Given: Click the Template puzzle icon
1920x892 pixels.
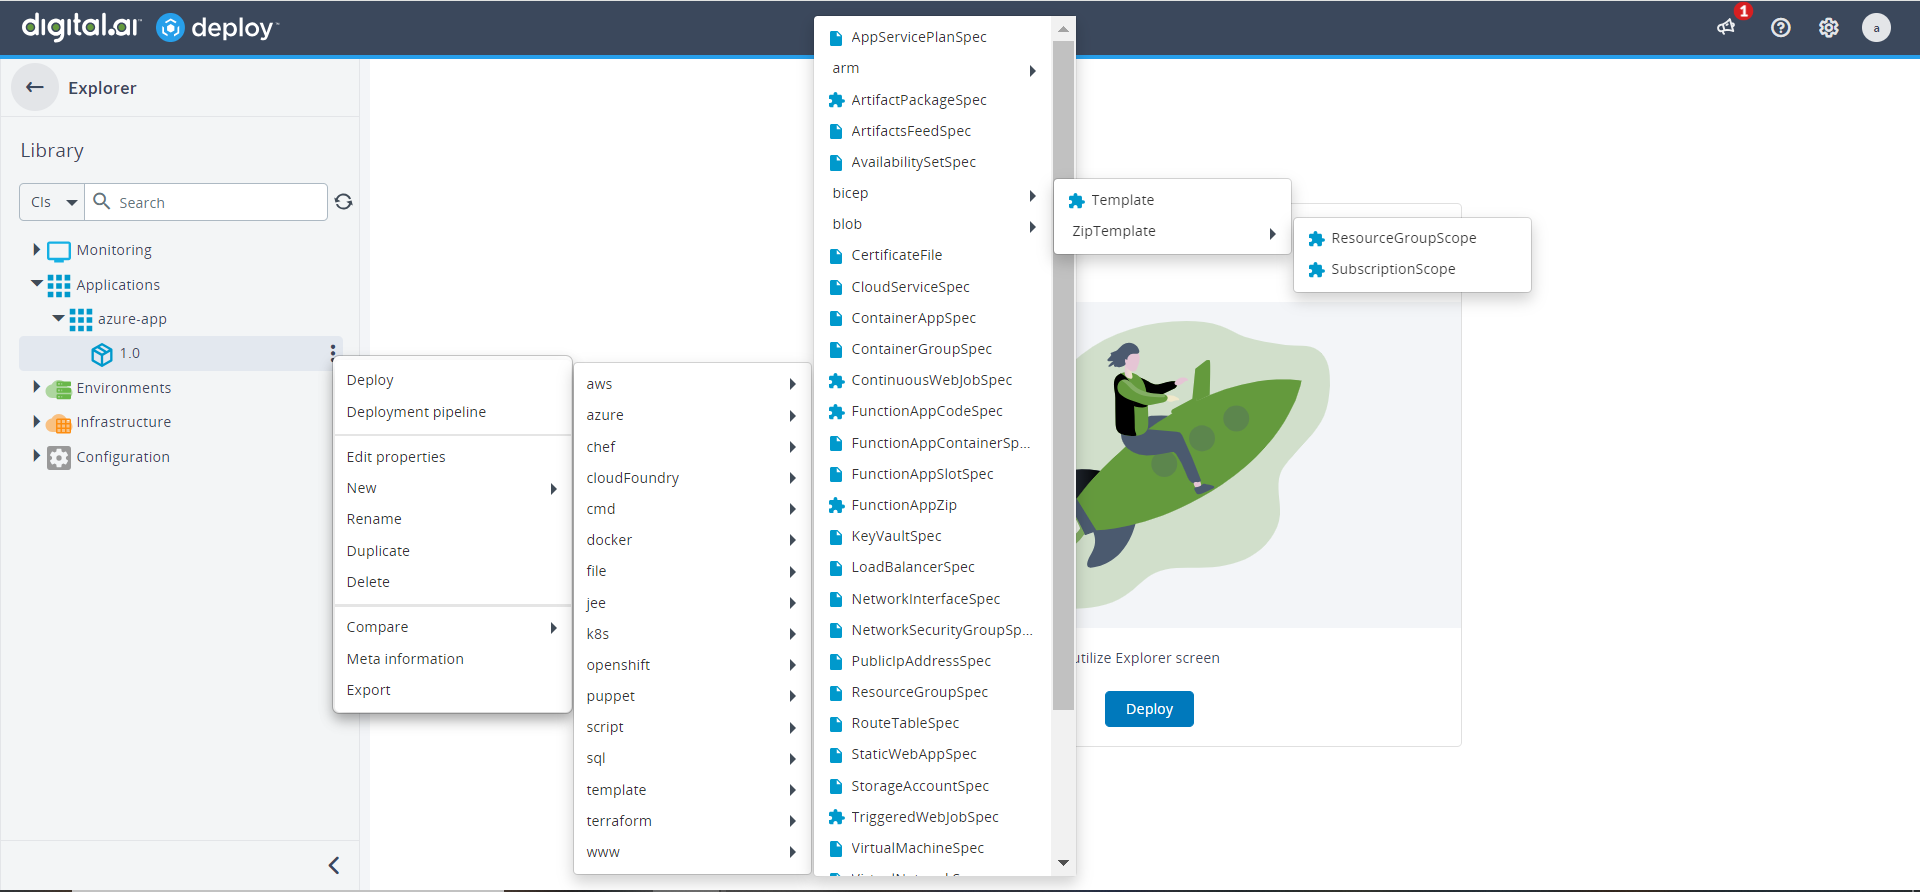Looking at the screenshot, I should point(1077,201).
